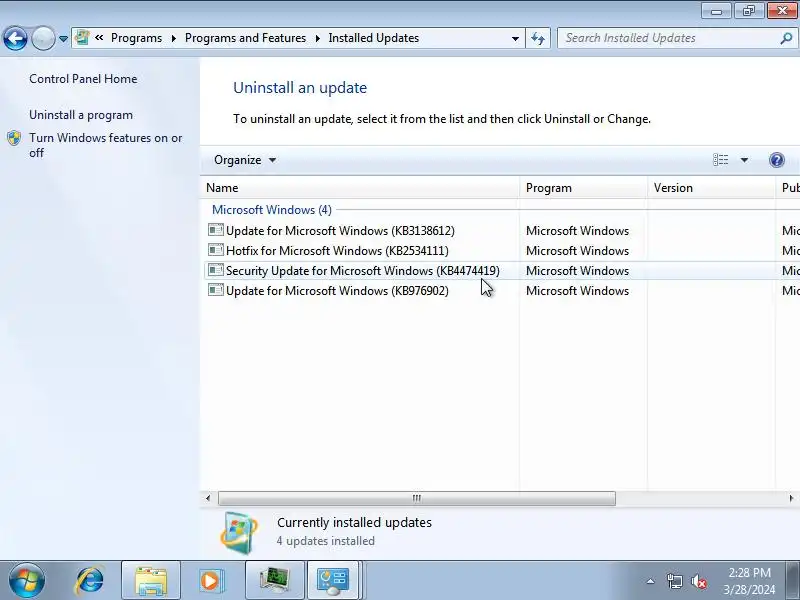The height and width of the screenshot is (600, 800).
Task: Collapse the Microsoft Windows (4) group
Action: coord(271,210)
